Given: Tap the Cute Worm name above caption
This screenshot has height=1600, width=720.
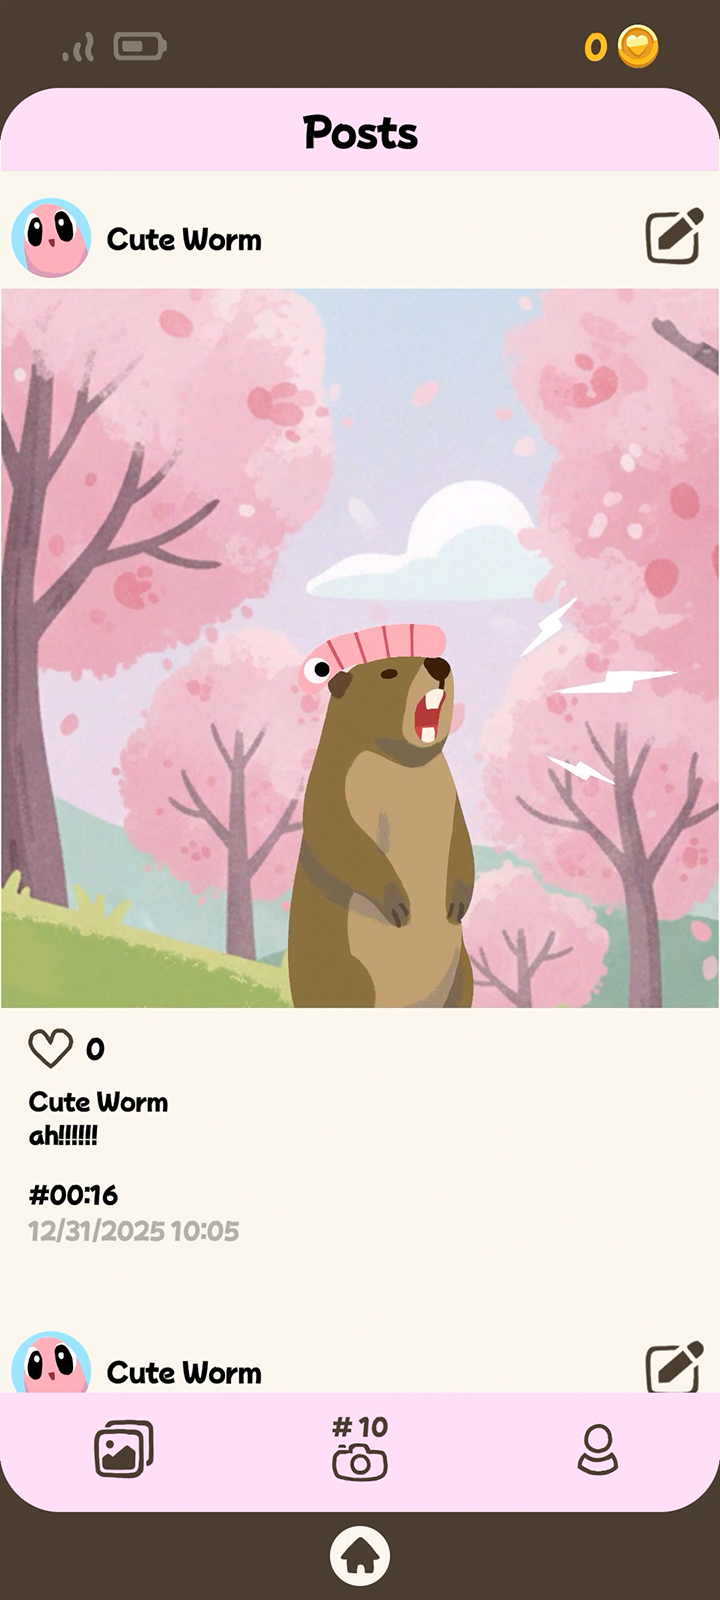Looking at the screenshot, I should [x=98, y=1102].
